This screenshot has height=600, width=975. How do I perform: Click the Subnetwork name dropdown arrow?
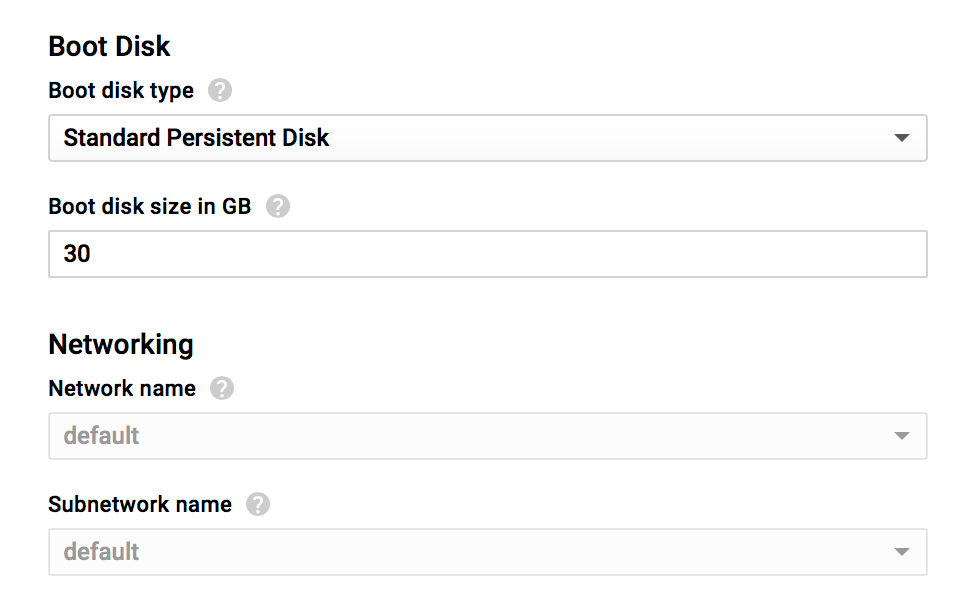(901, 552)
